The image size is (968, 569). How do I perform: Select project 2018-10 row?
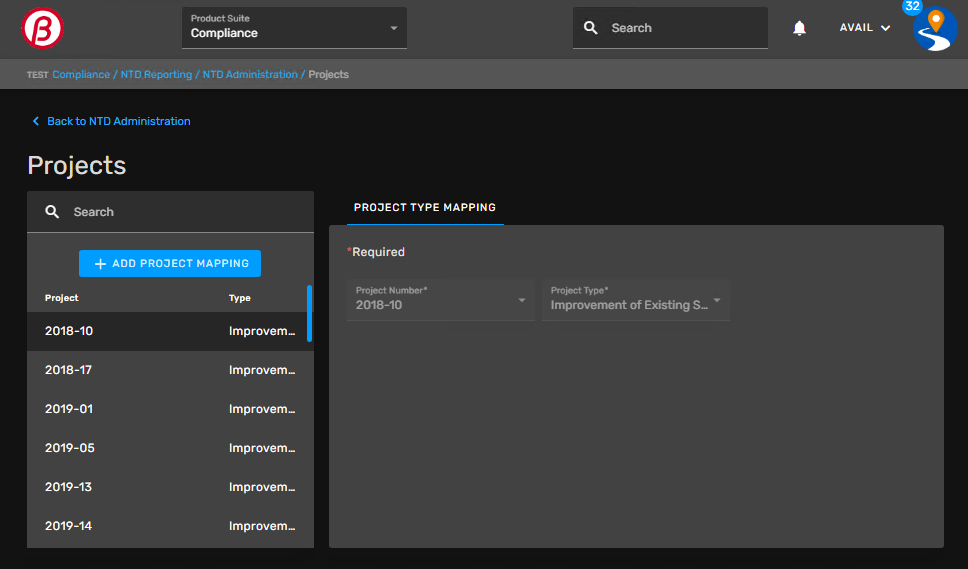pyautogui.click(x=170, y=331)
